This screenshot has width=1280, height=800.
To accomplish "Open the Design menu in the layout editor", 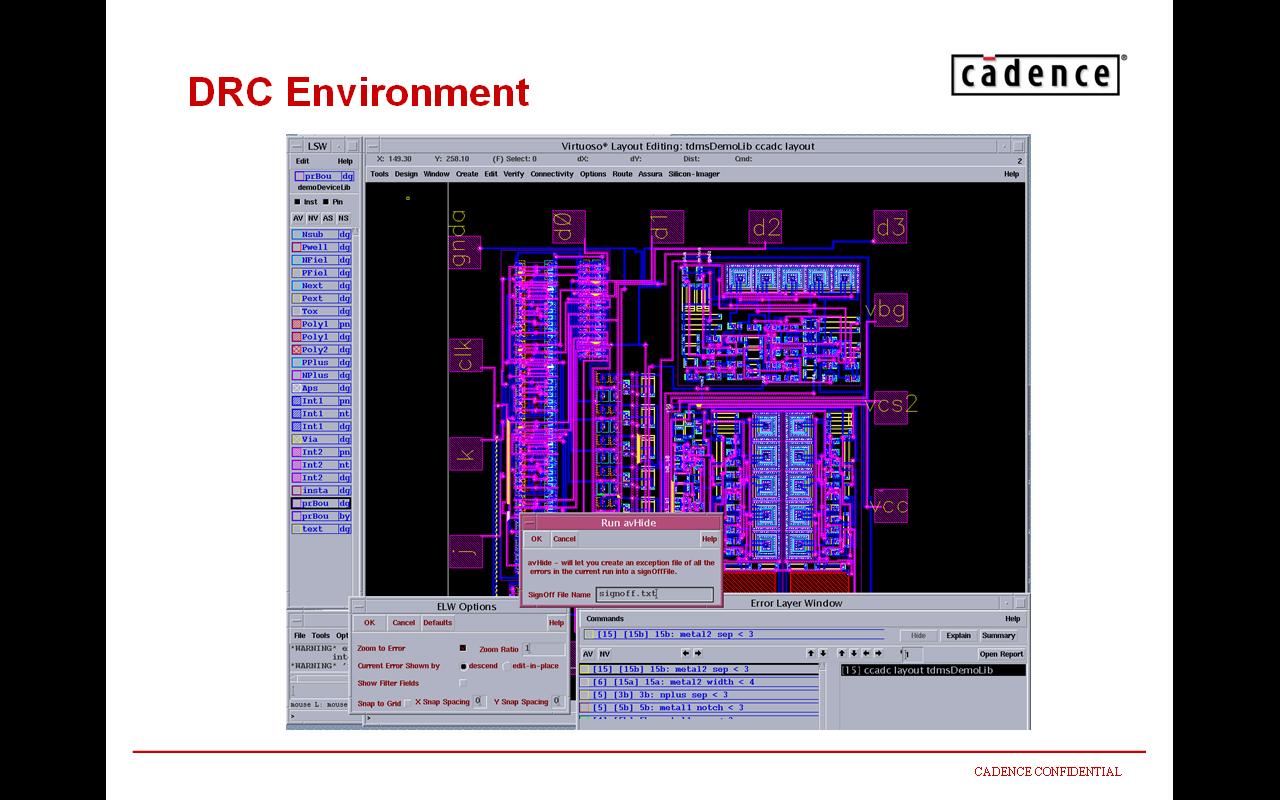I will tap(406, 174).
